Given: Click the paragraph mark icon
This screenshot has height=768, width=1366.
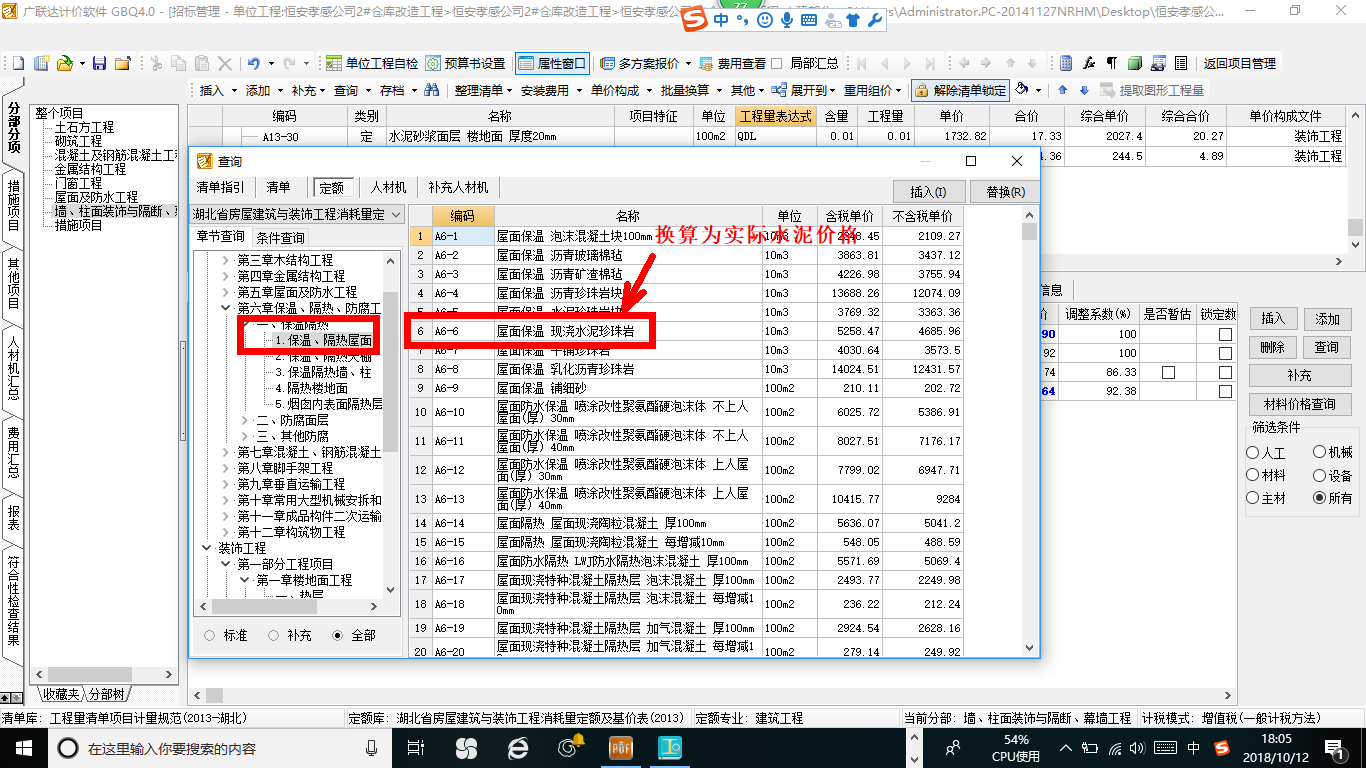Looking at the screenshot, I should click(1111, 63).
